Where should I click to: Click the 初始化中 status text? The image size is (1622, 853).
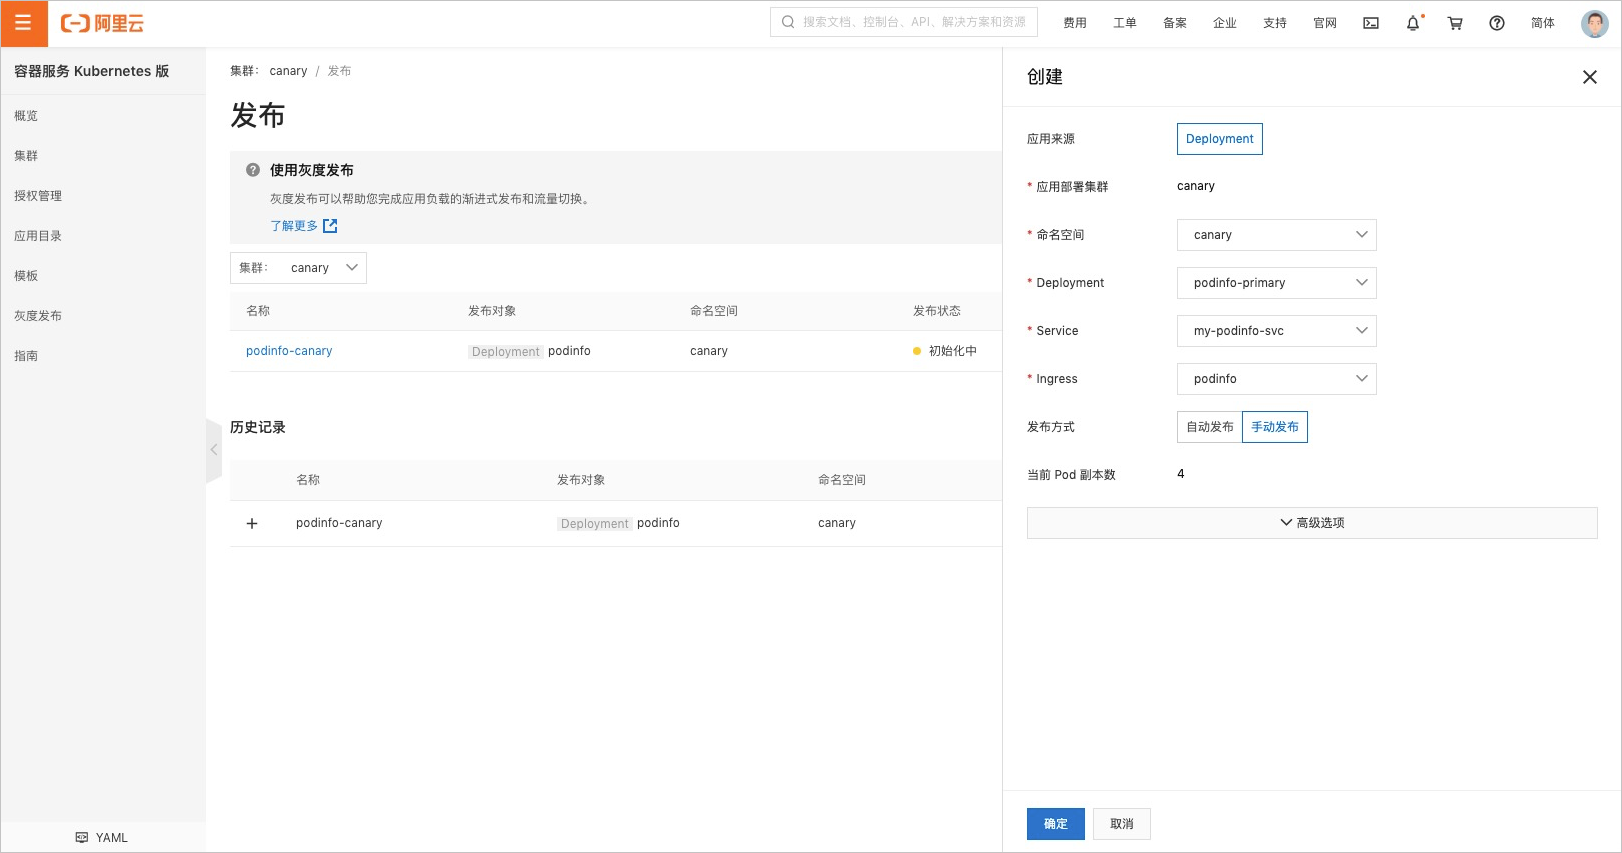coord(953,351)
